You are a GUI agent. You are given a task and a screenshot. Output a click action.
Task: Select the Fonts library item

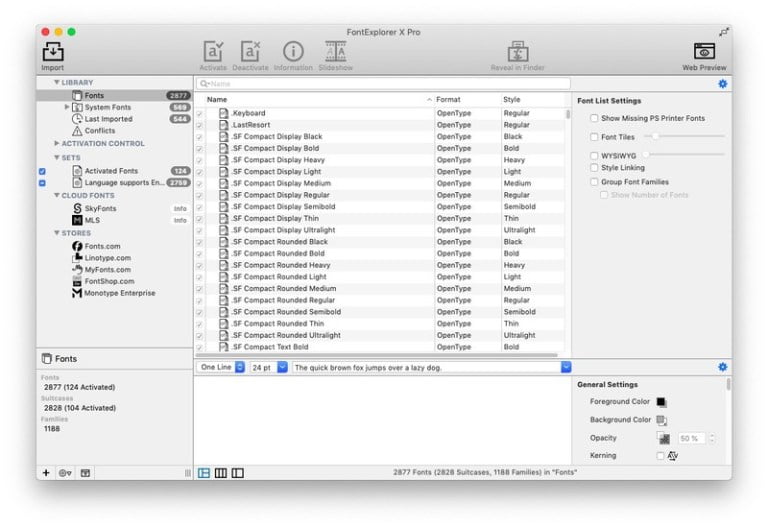[x=114, y=96]
